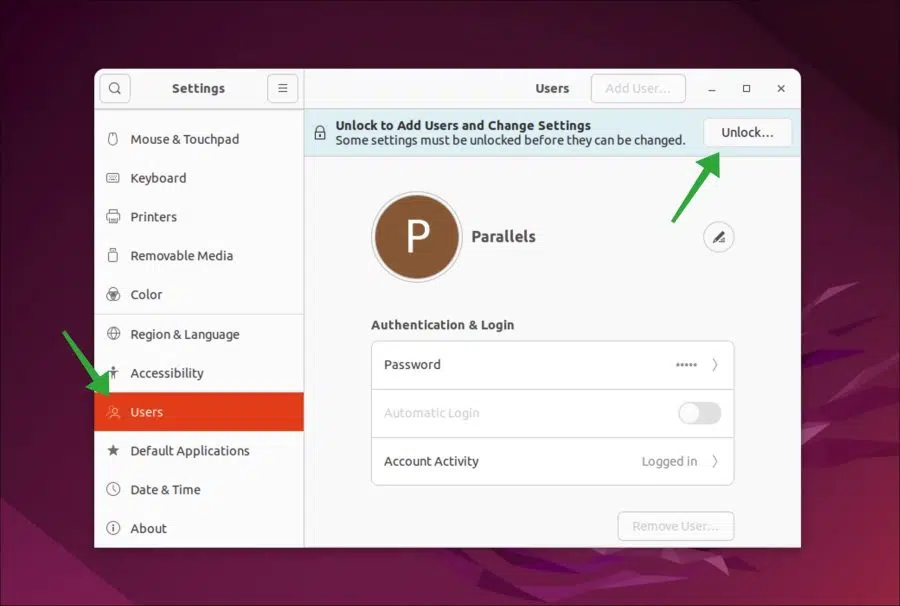
Task: Click the padlock icon in unlock banner
Action: point(320,133)
